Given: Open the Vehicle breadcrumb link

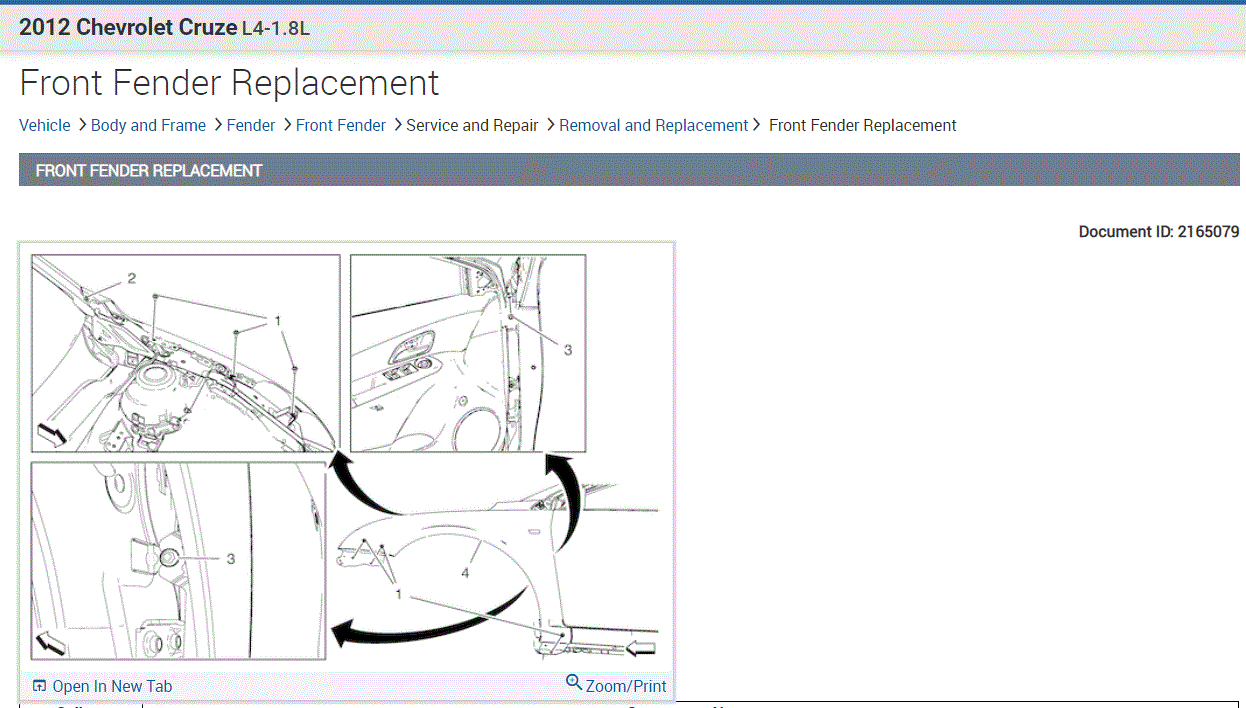Looking at the screenshot, I should 45,125.
